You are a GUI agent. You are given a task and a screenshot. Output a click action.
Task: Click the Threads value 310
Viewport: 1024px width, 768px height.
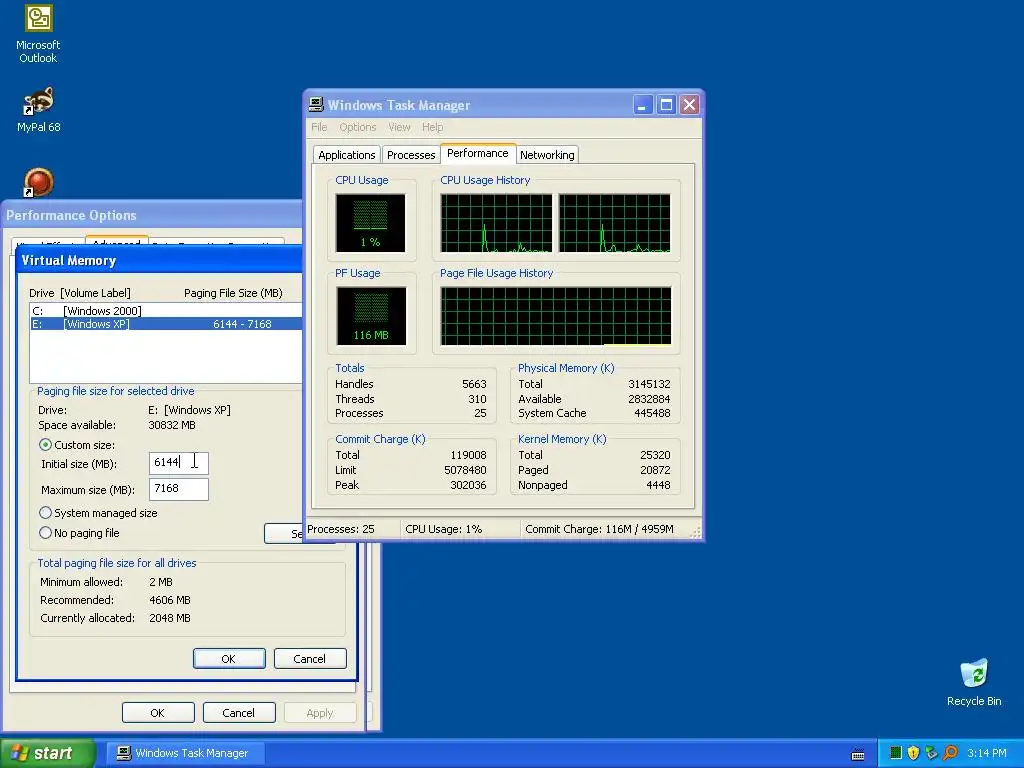coord(477,399)
